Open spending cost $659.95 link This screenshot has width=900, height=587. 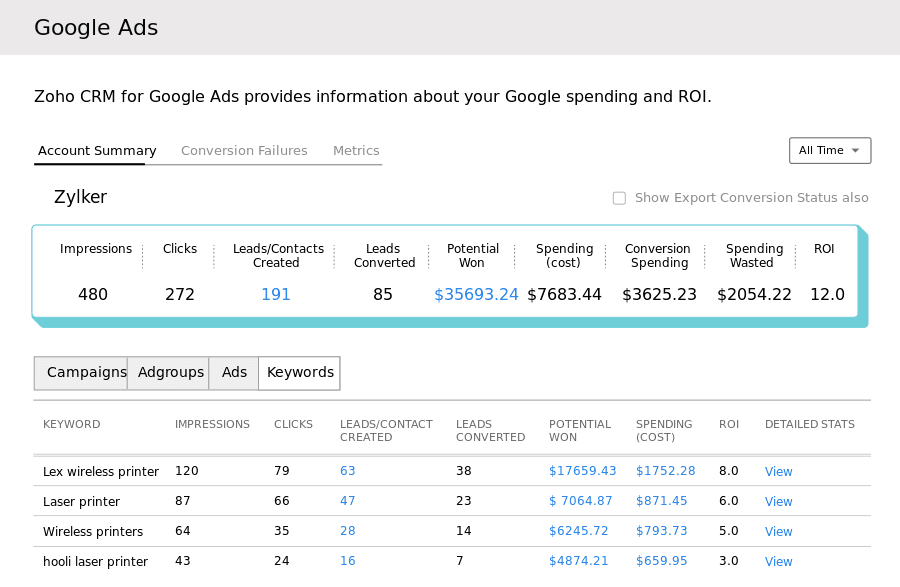pos(661,561)
